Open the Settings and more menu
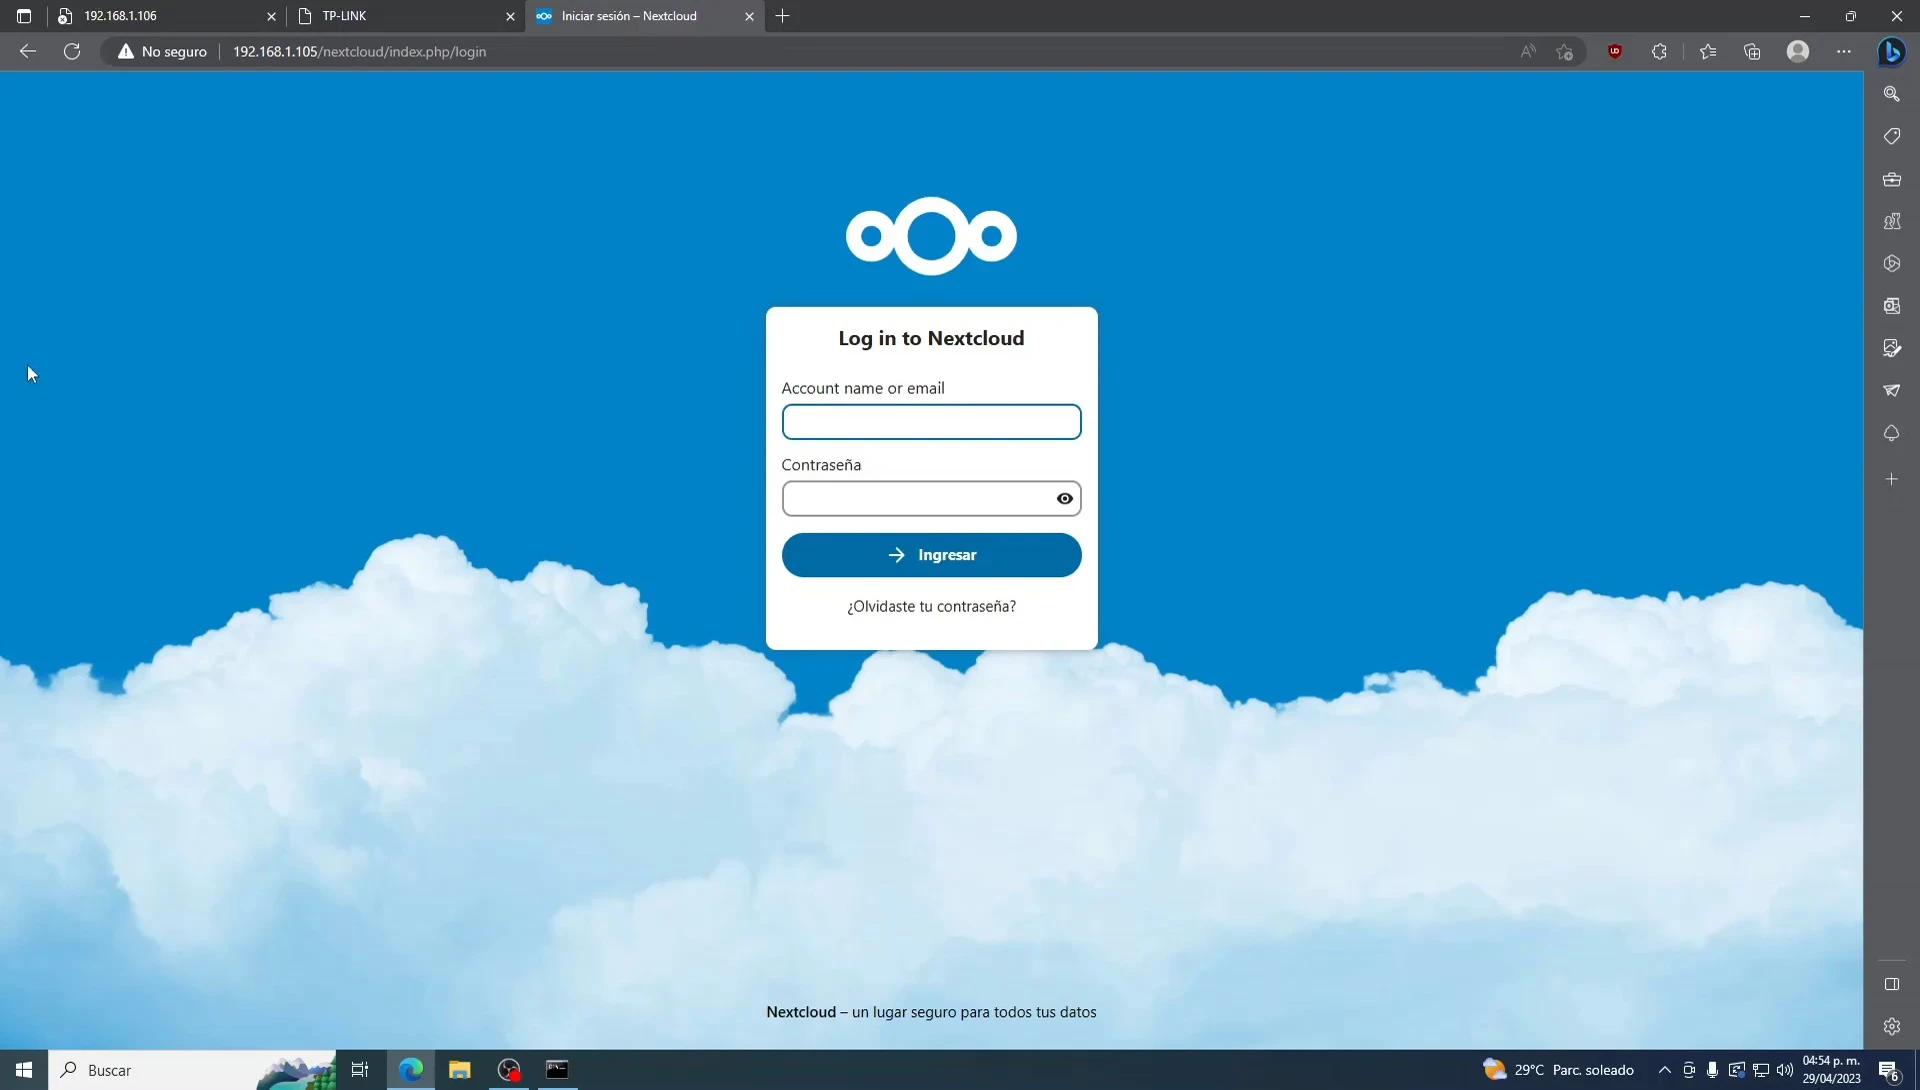The height and width of the screenshot is (1090, 1920). tap(1844, 51)
